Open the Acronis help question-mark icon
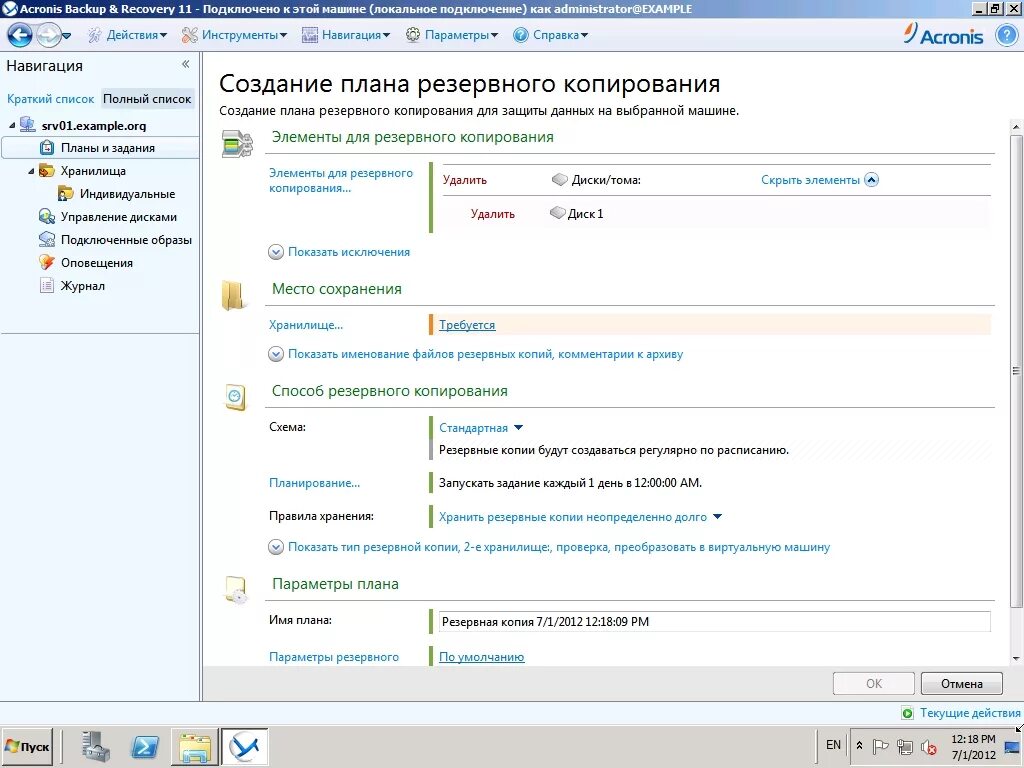Screen dimensions: 1024x768 (x=1006, y=35)
